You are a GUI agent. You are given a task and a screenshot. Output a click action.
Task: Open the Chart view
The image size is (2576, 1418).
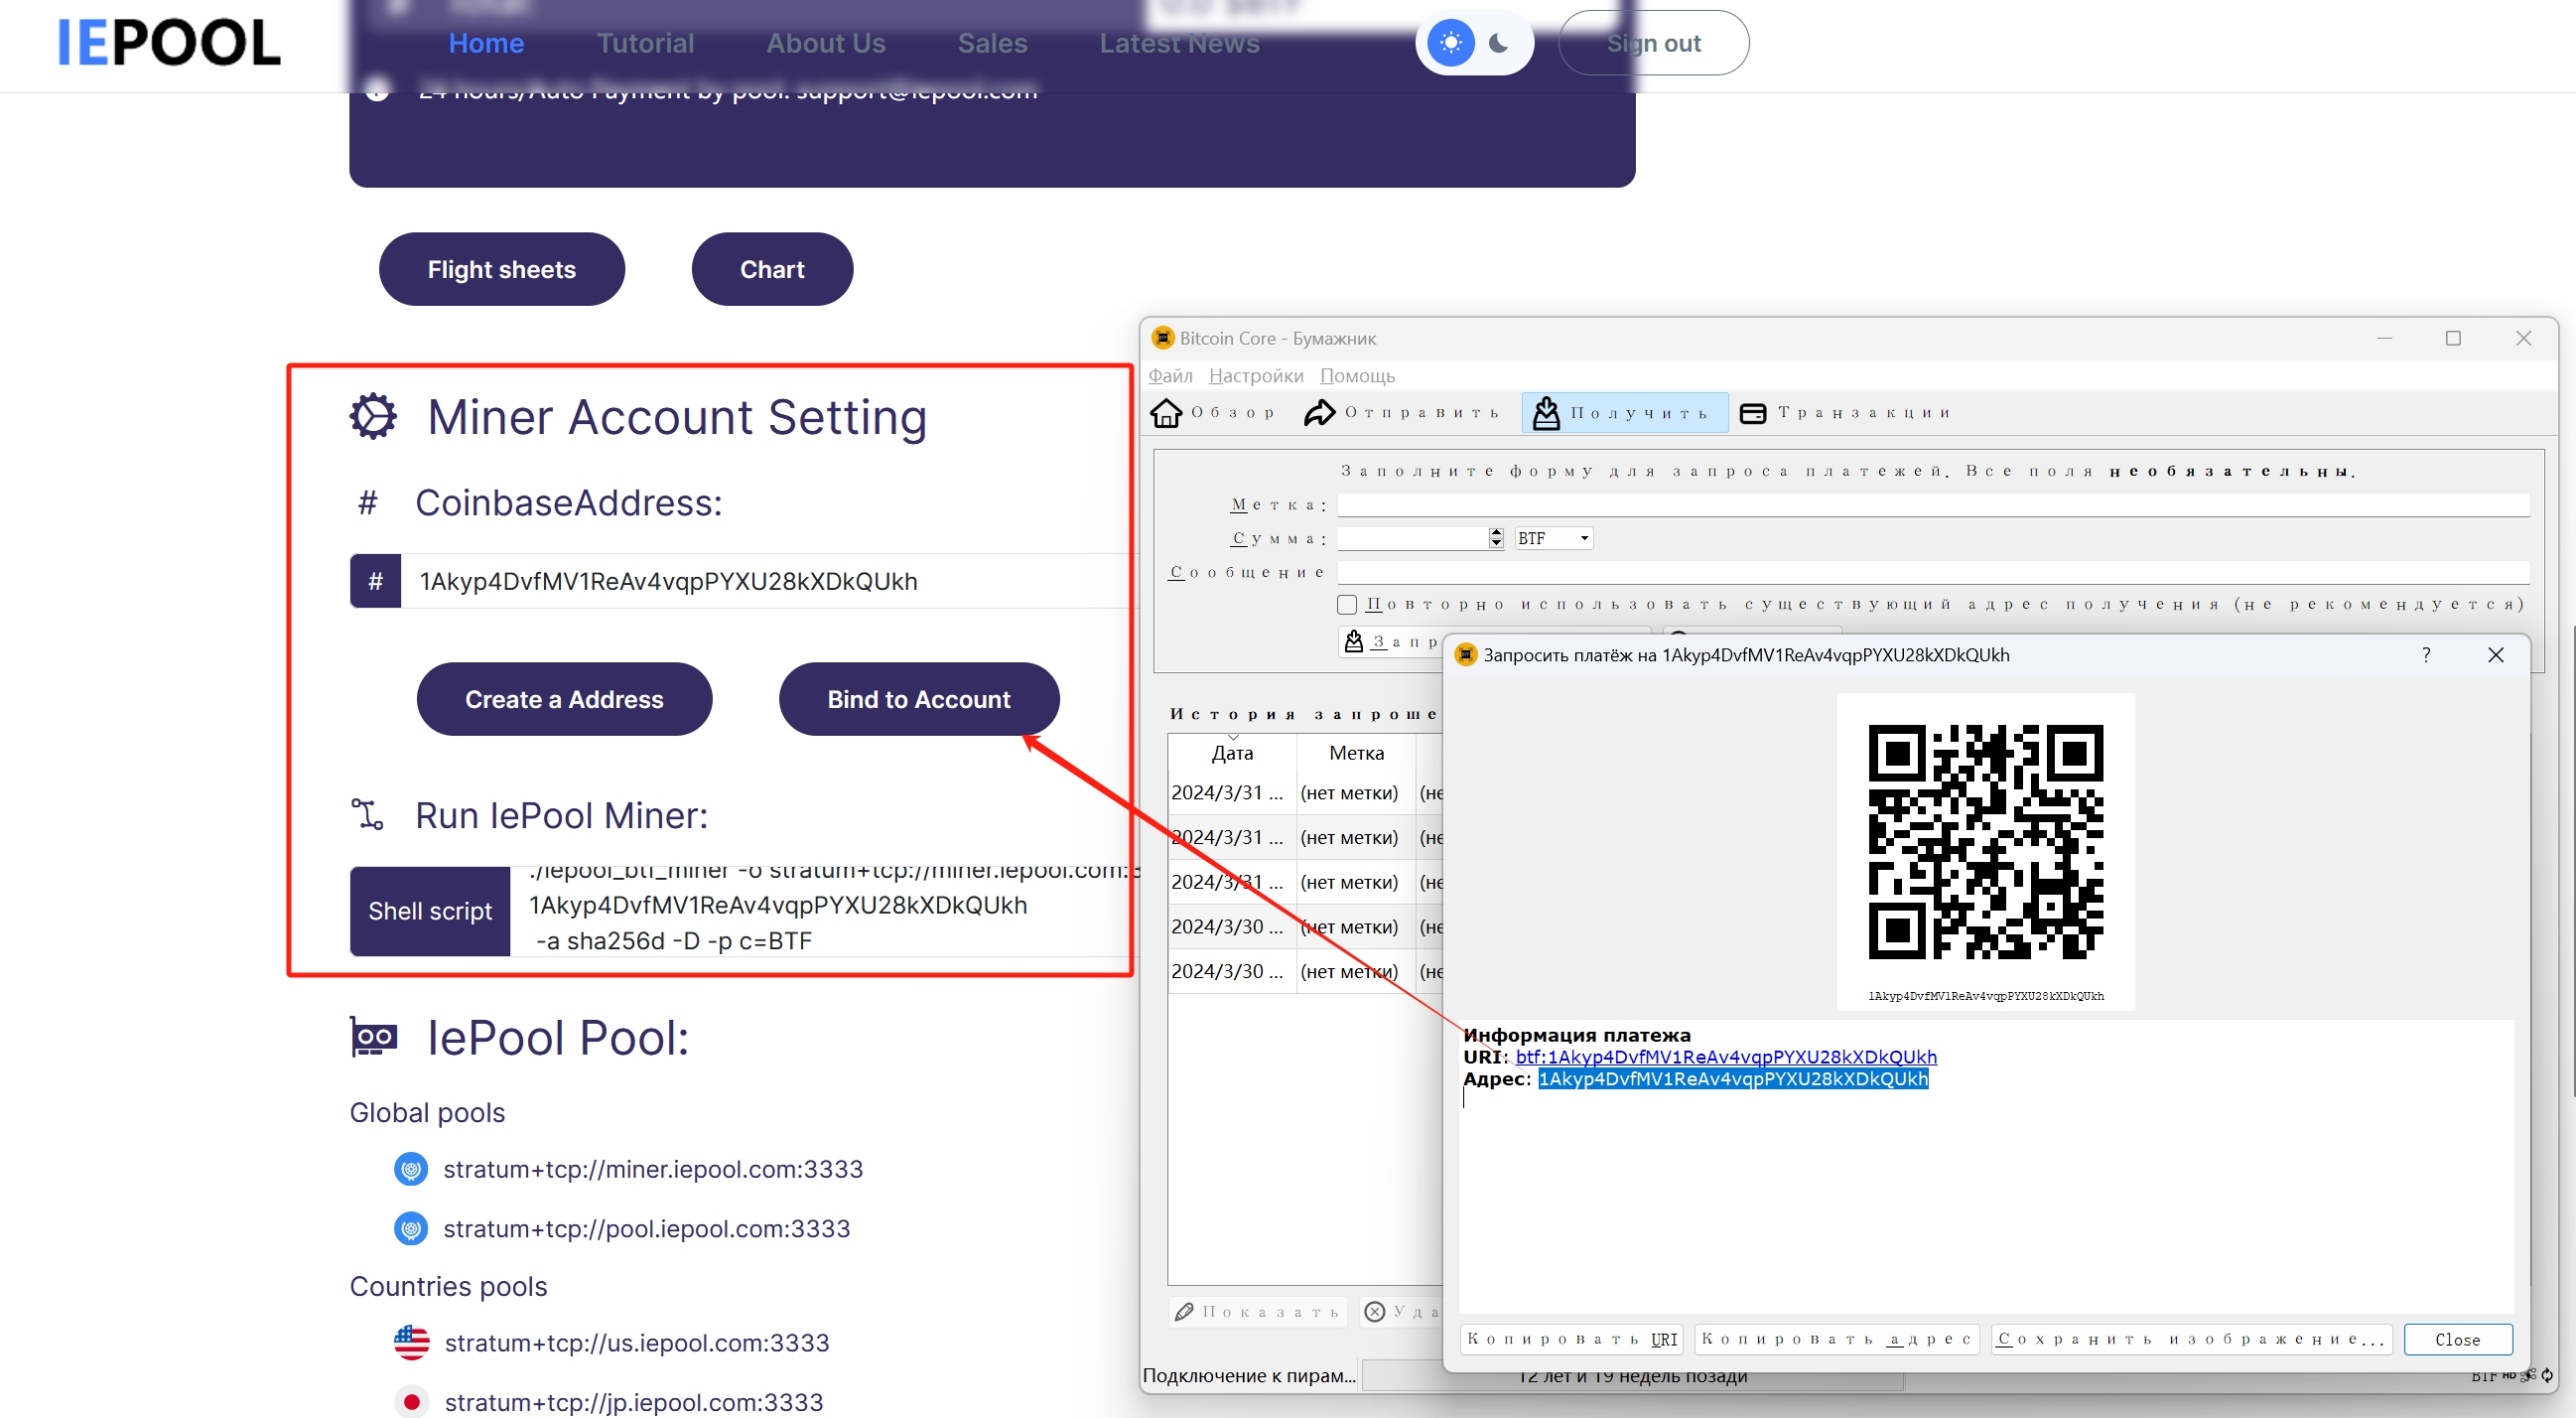772,269
